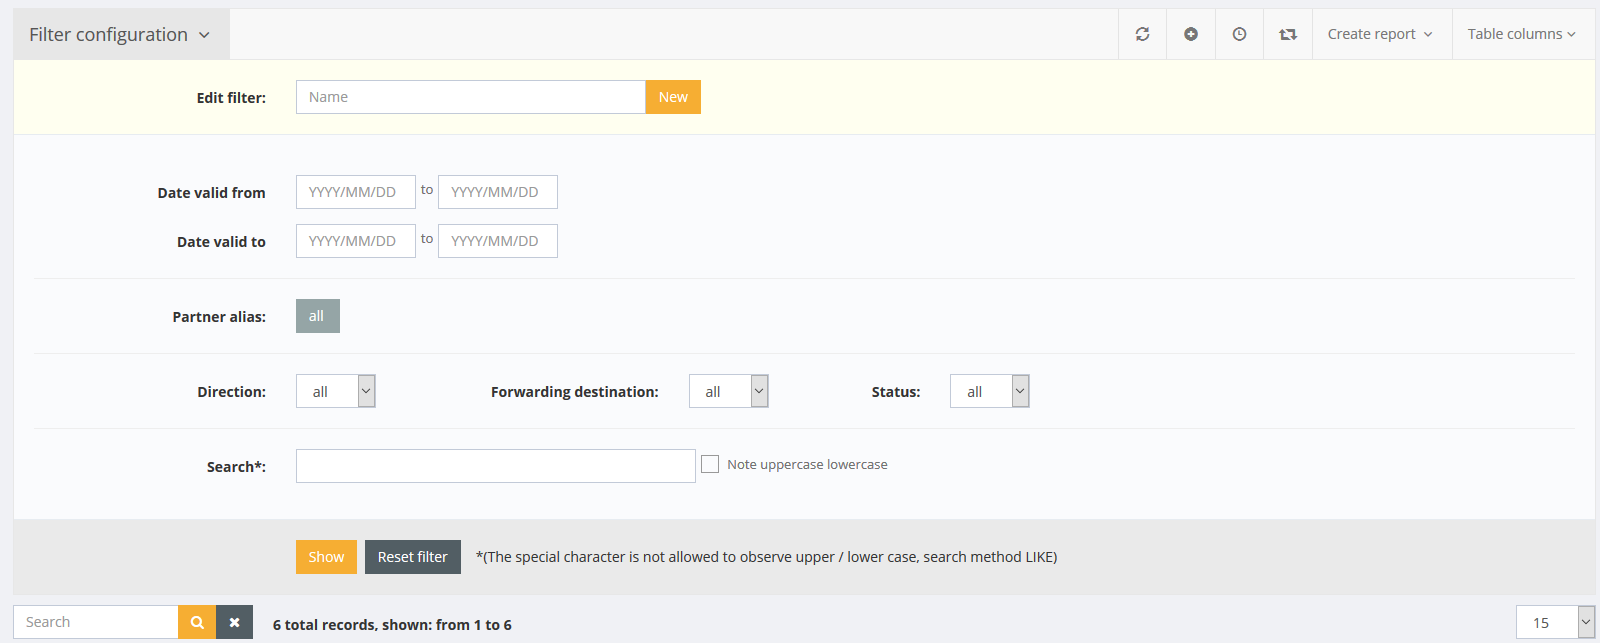
Task: Click the first Date valid from field
Action: tap(355, 192)
